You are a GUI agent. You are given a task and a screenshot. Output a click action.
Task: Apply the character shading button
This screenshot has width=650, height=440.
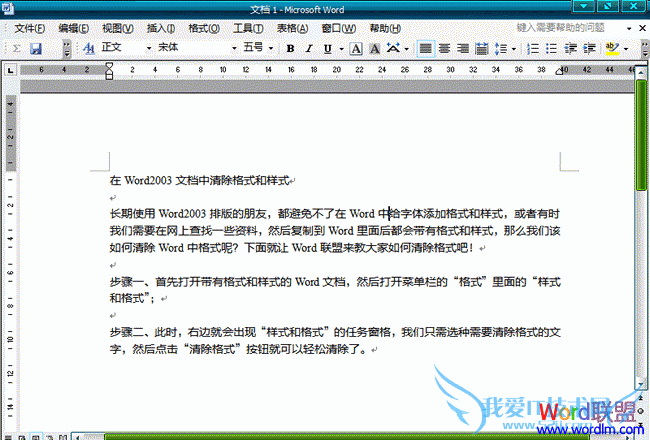click(x=375, y=49)
